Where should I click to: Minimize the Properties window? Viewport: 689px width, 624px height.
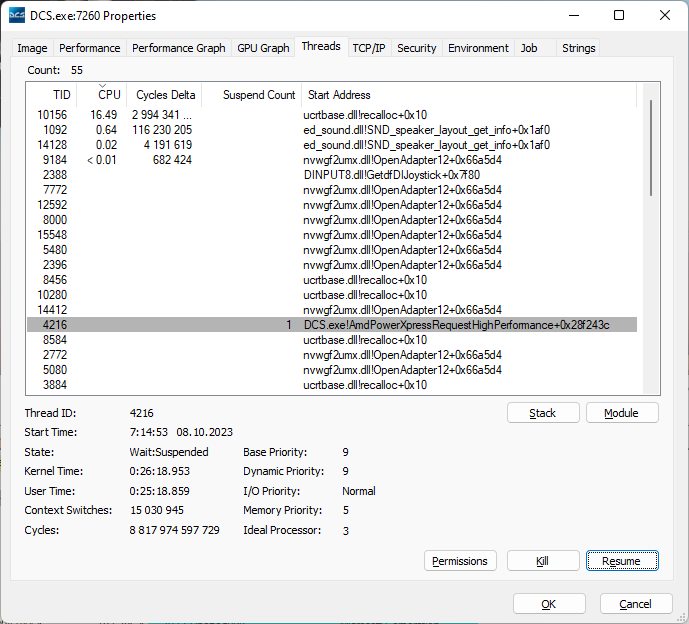pos(573,15)
